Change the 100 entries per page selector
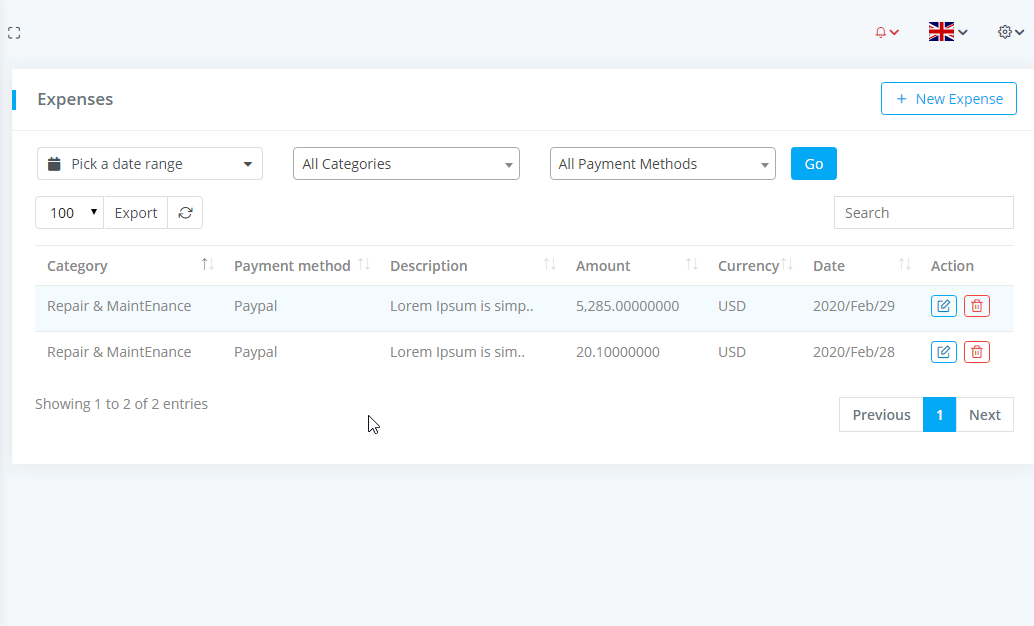 [x=69, y=213]
